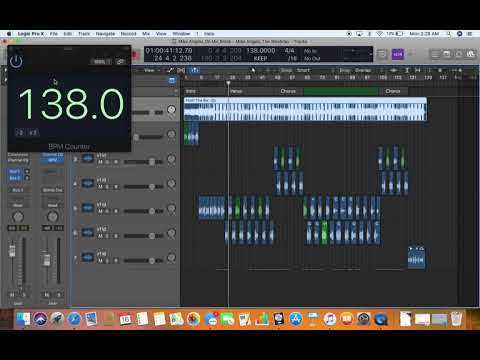Open the Media Browser icon
The height and width of the screenshot is (360, 480).
471,54
